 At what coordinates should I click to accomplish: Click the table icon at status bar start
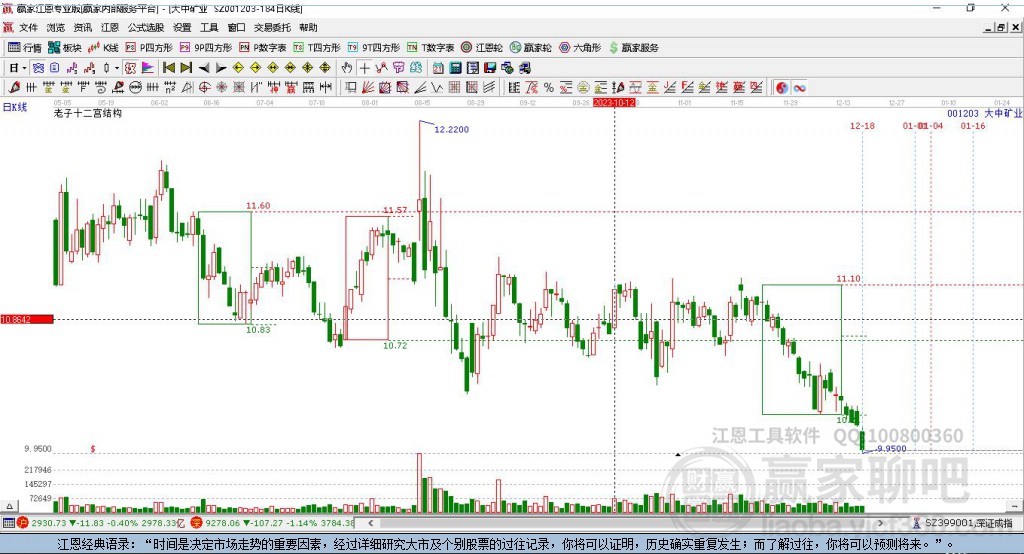click(x=8, y=523)
